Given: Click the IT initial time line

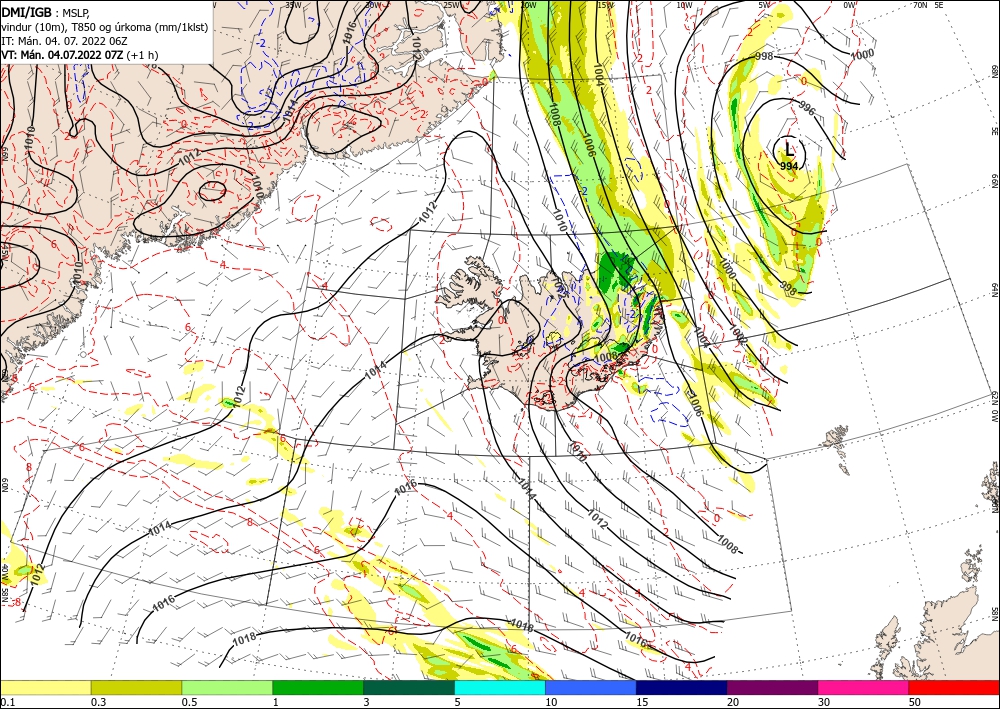Looking at the screenshot, I should point(64,41).
